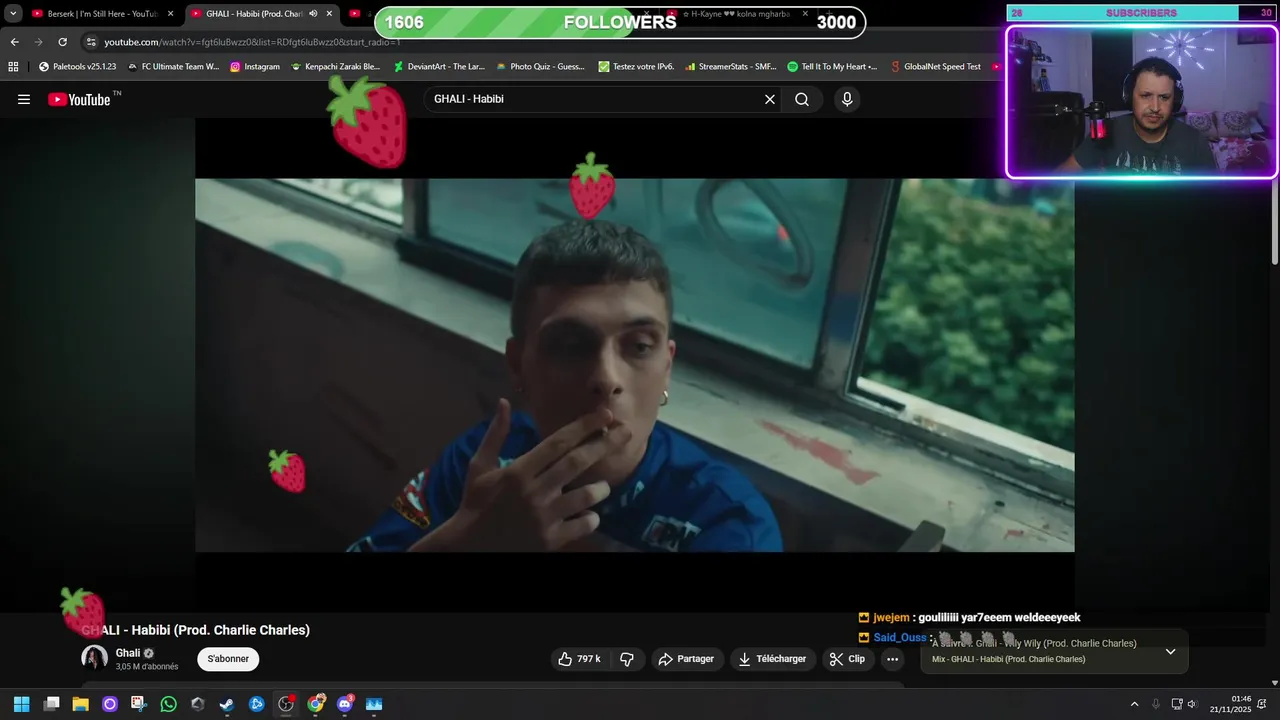
Task: Click the purple circle app in taskbar
Action: pyautogui.click(x=110, y=704)
